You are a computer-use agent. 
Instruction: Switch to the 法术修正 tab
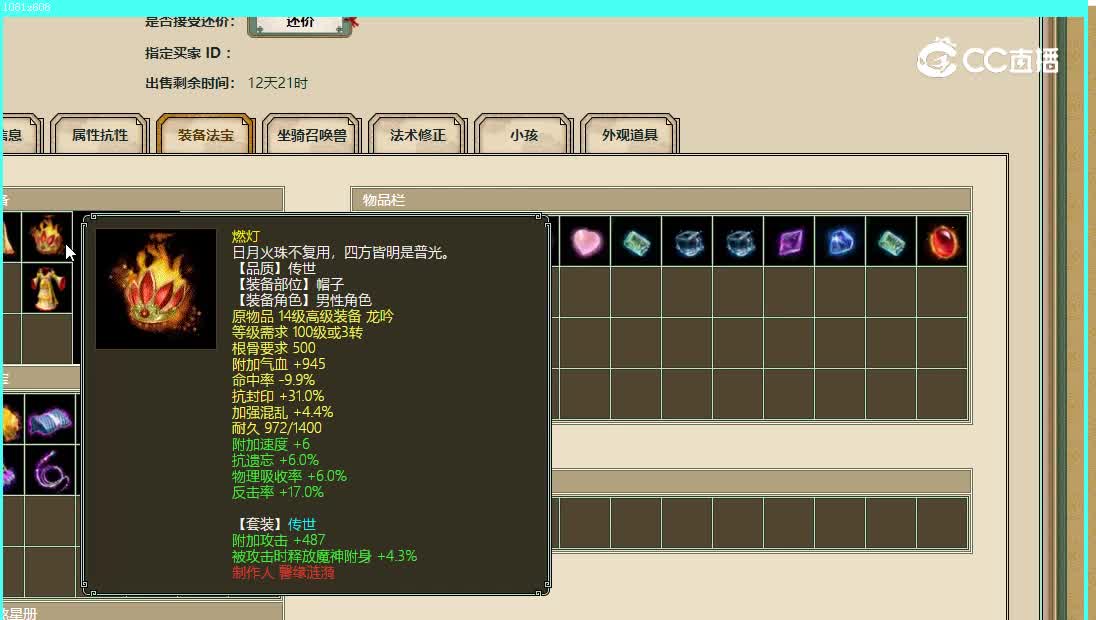pyautogui.click(x=417, y=134)
